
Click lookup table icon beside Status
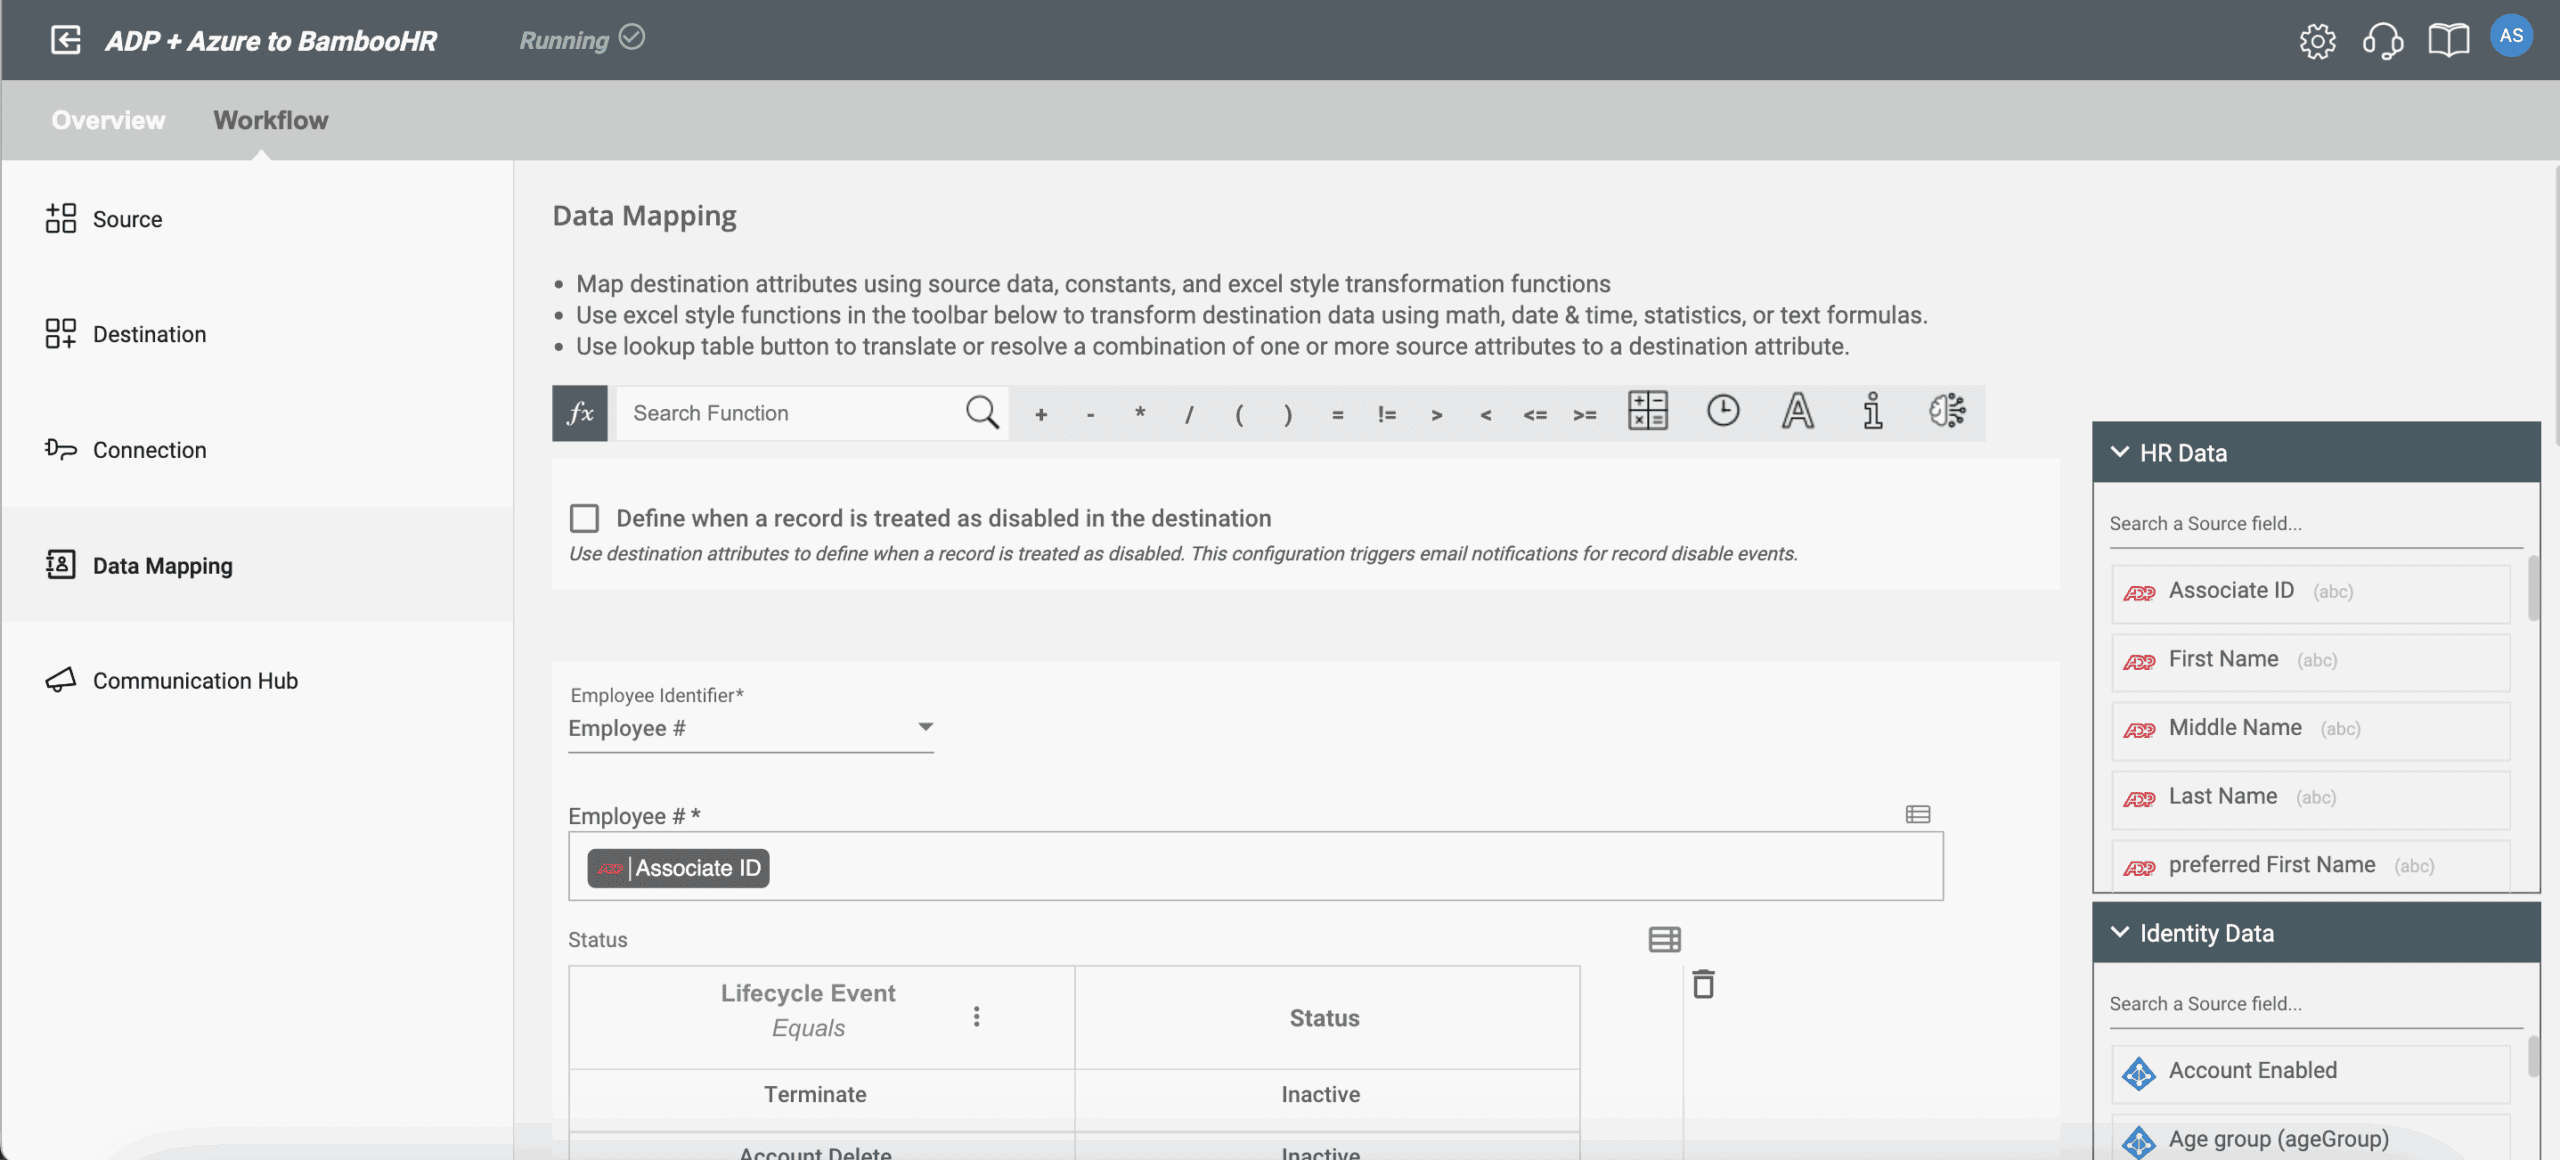pos(1664,939)
